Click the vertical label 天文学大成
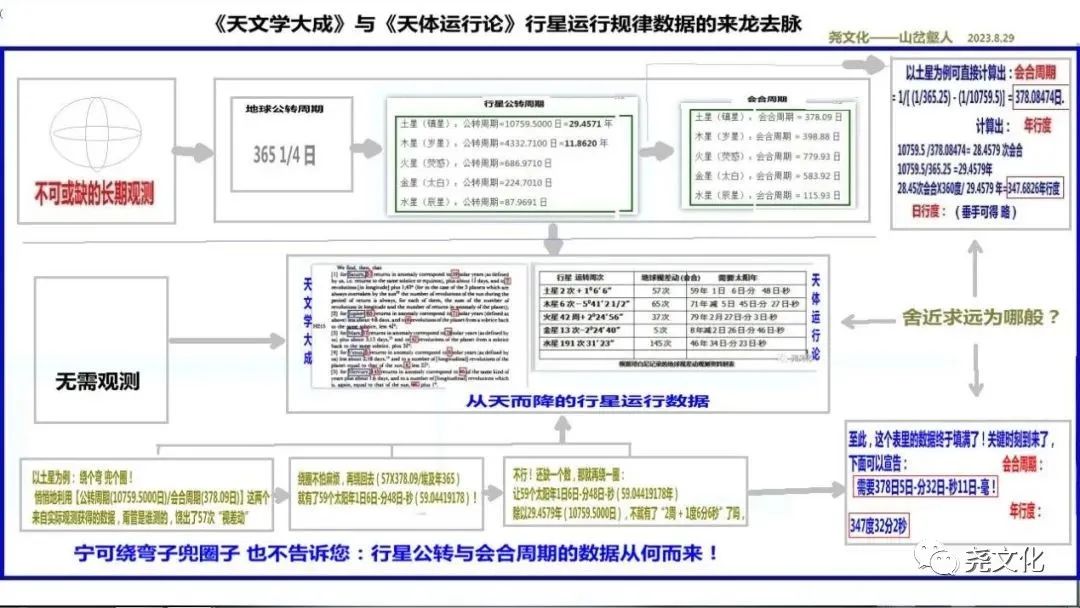1080x608 pixels. [x=307, y=321]
